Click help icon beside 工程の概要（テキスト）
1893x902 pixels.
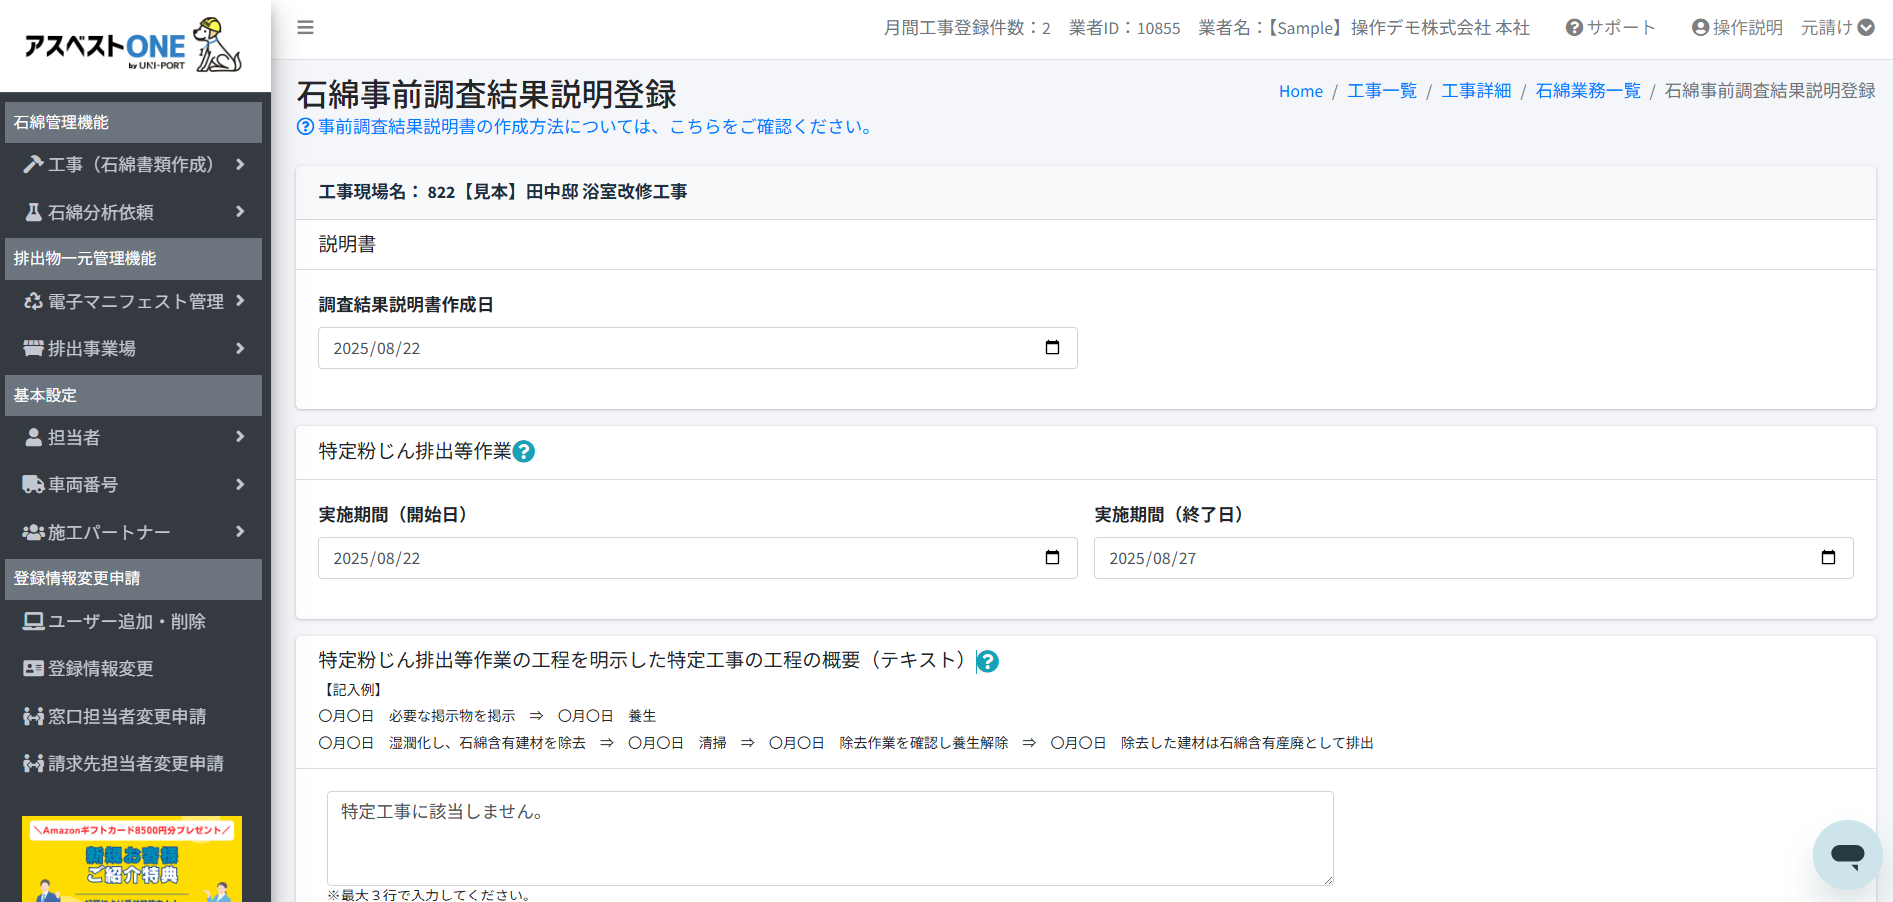pyautogui.click(x=988, y=662)
